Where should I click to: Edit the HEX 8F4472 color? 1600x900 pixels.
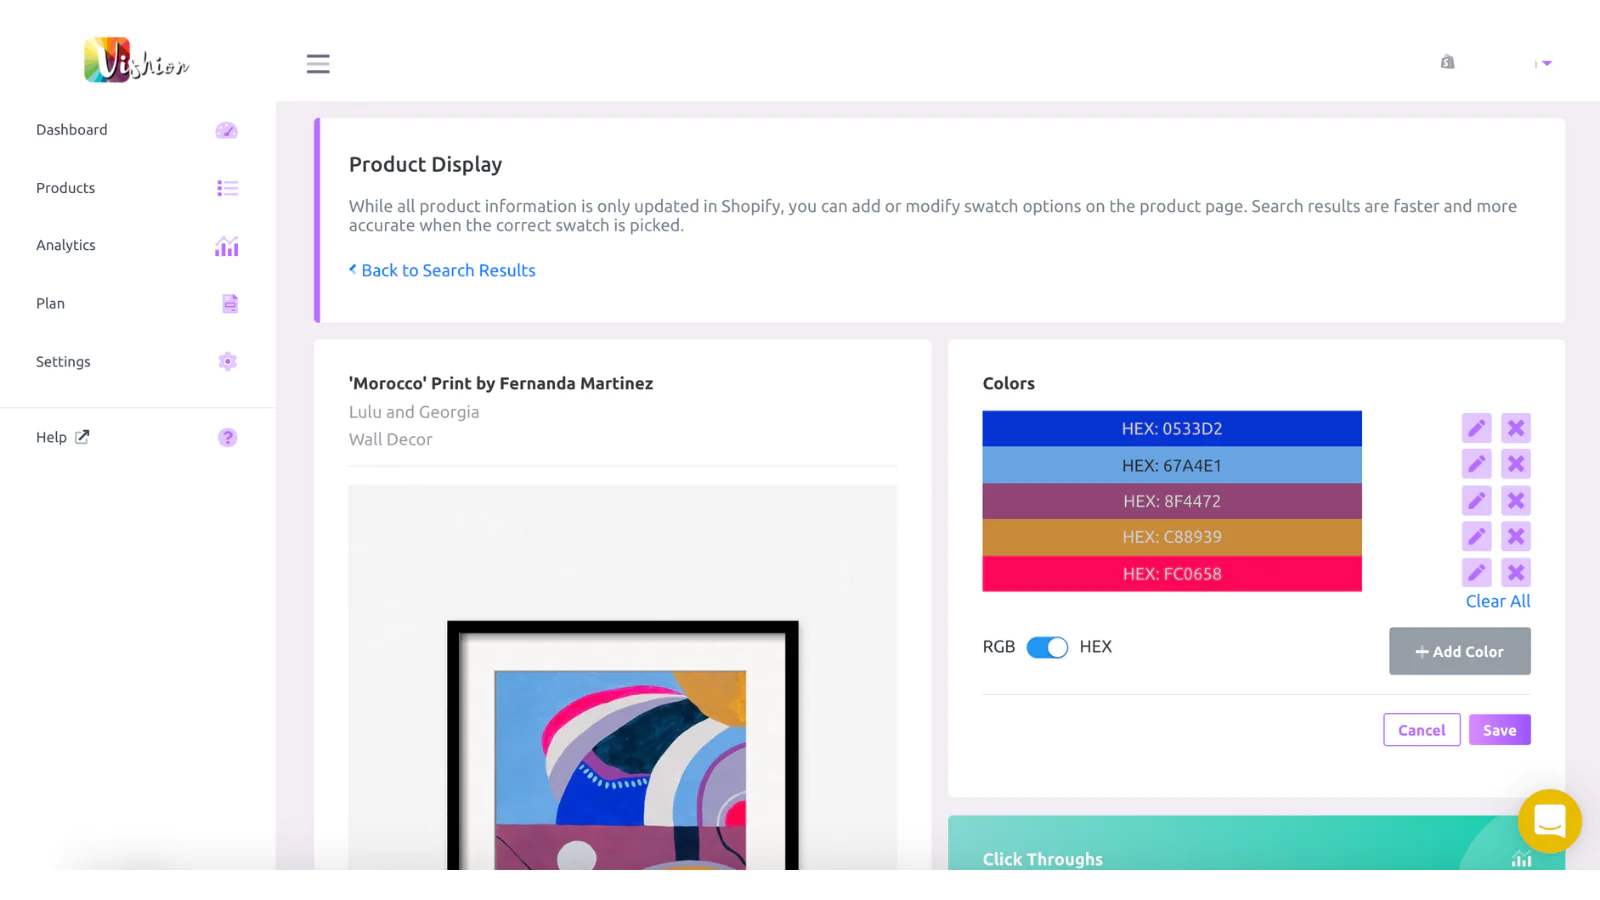pos(1476,500)
